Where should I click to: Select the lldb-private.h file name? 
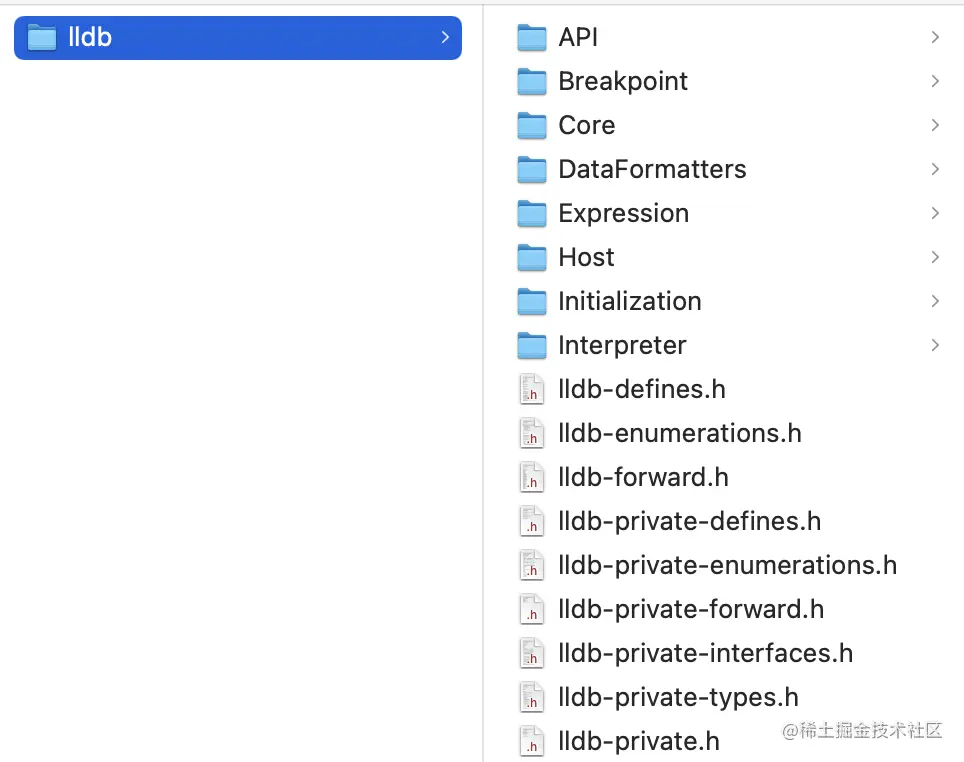click(x=639, y=741)
